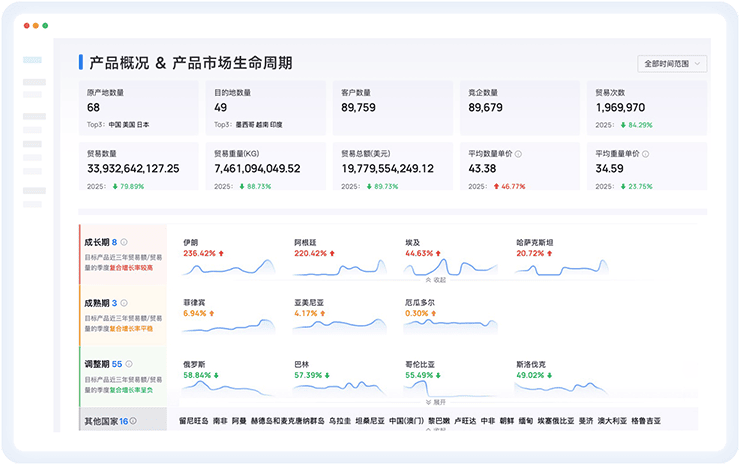Click the 贸易次数 1,969,970 stat card

[646, 106]
